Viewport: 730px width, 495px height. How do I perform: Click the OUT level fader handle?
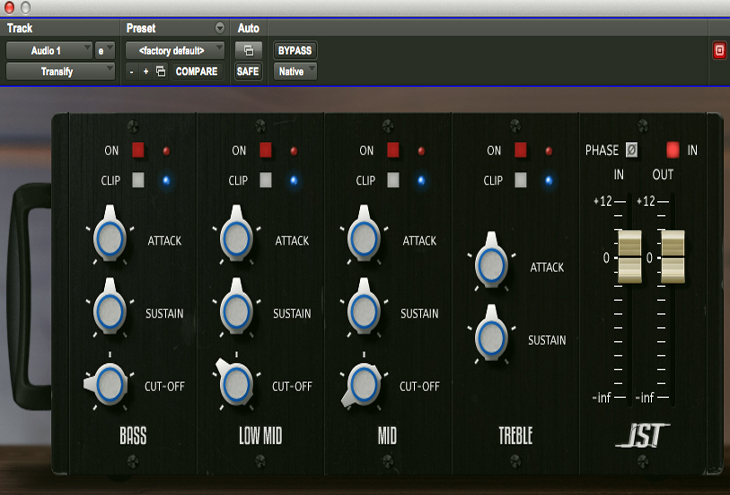pyautogui.click(x=672, y=256)
